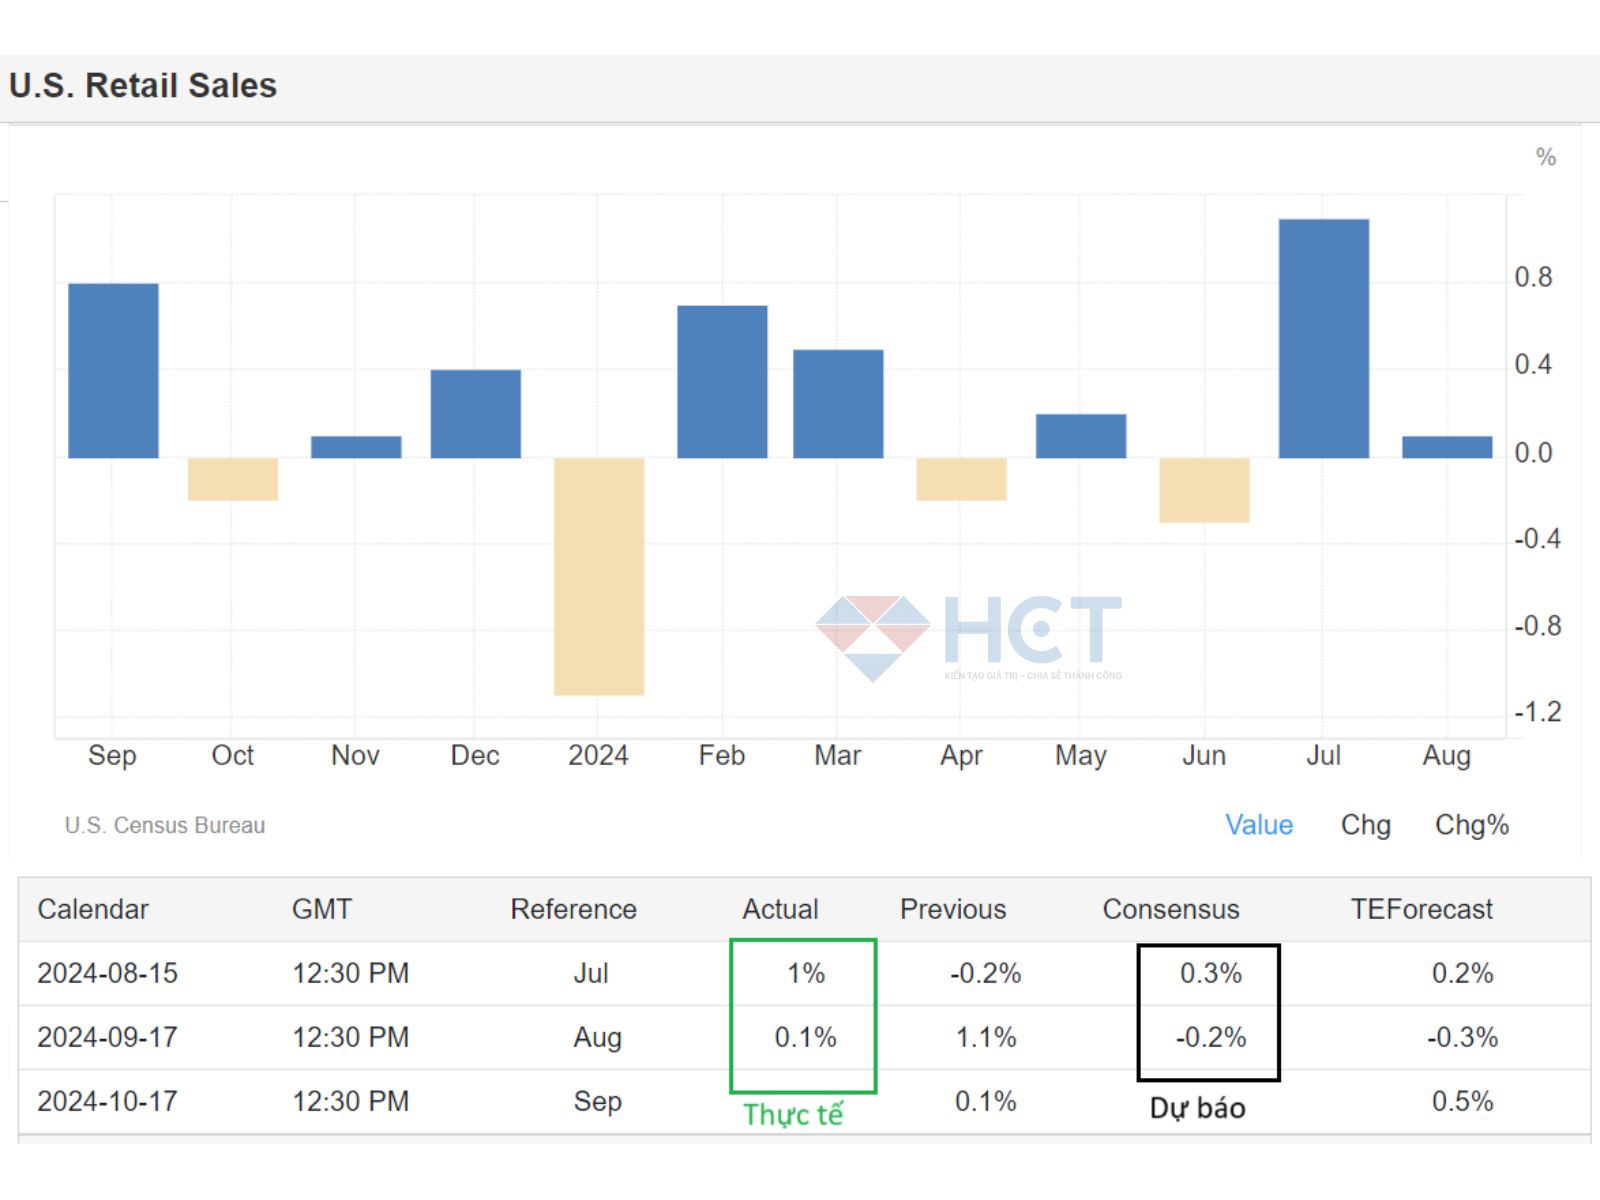Image resolution: width=1600 pixels, height=1200 pixels.
Task: Click the Aug bar in the chart
Action: [1447, 447]
